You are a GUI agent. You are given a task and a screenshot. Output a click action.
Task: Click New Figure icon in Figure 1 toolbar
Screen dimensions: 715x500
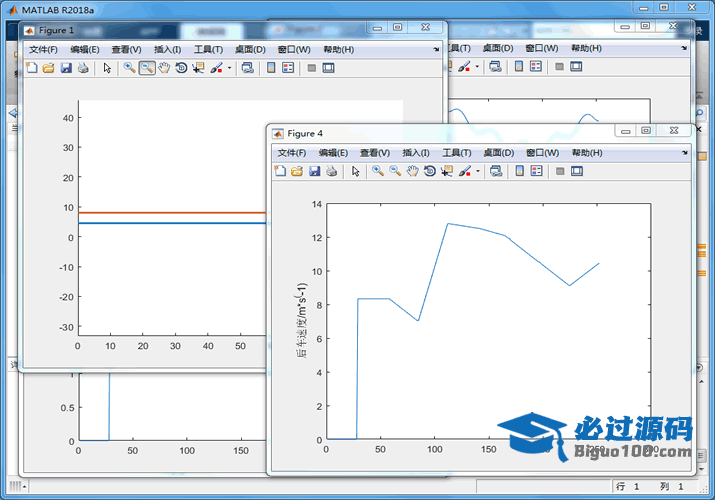[32, 68]
